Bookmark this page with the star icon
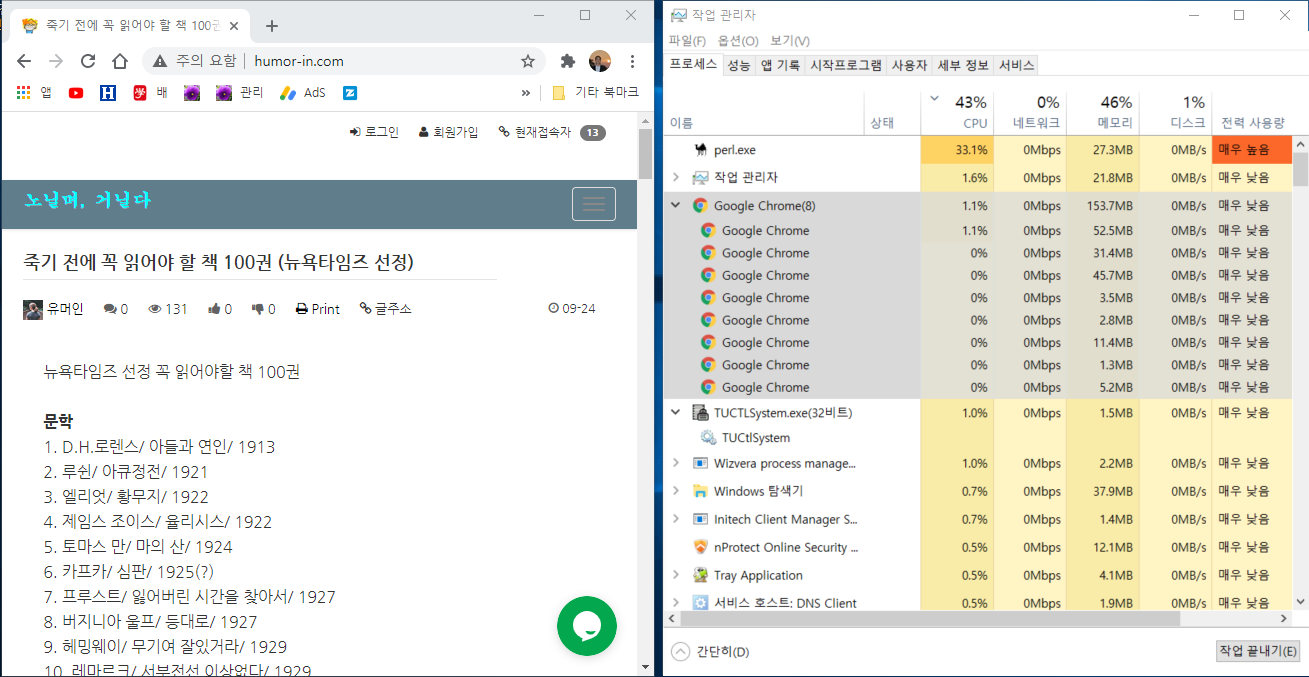The width and height of the screenshot is (1309, 677). coord(527,61)
